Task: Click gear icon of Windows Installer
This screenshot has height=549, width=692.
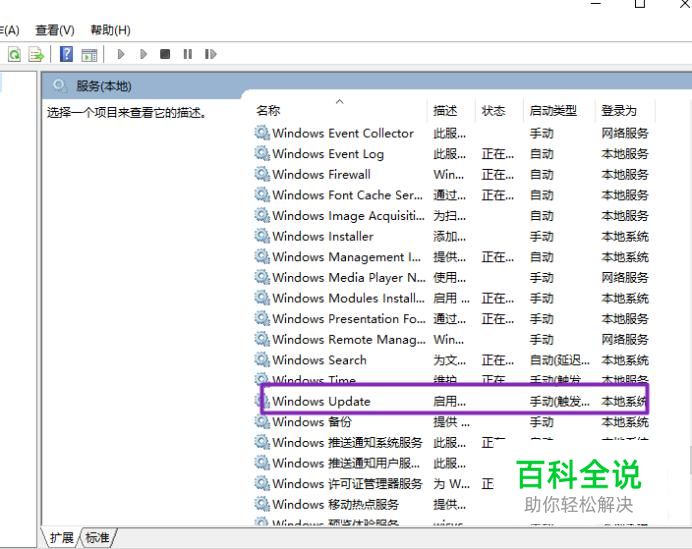Action: pos(262,236)
